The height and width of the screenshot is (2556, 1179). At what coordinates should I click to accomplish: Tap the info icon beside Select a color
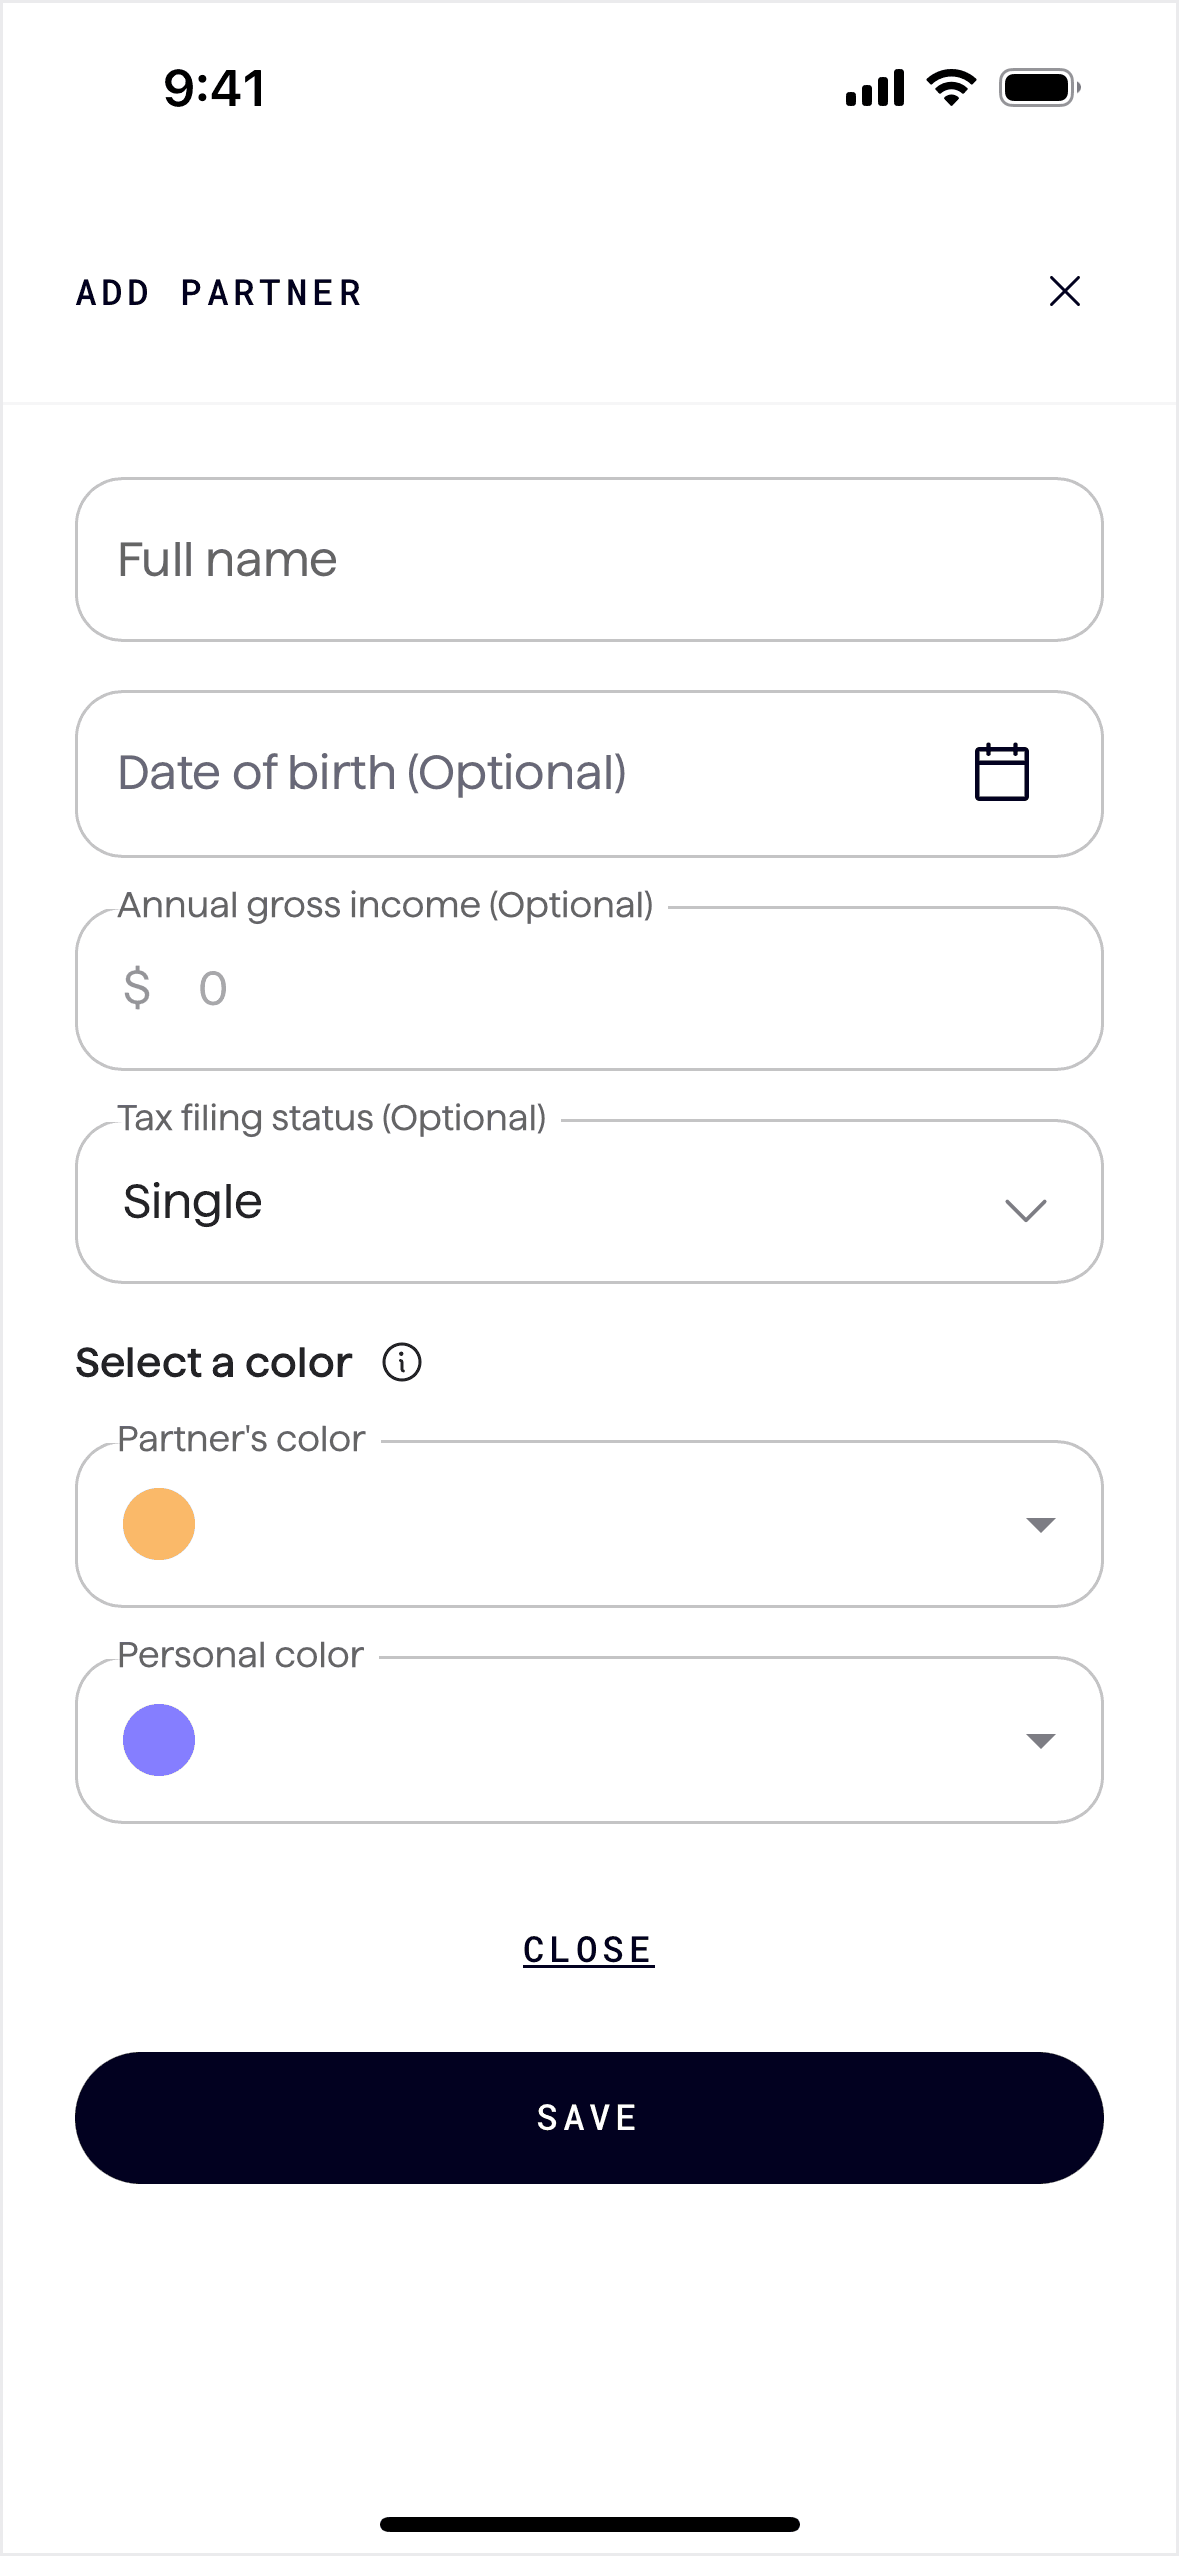[402, 1362]
